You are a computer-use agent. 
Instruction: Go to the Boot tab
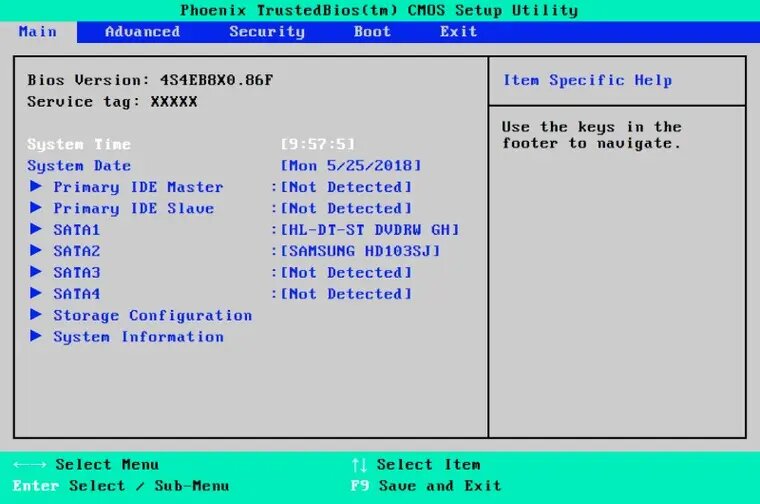(372, 32)
